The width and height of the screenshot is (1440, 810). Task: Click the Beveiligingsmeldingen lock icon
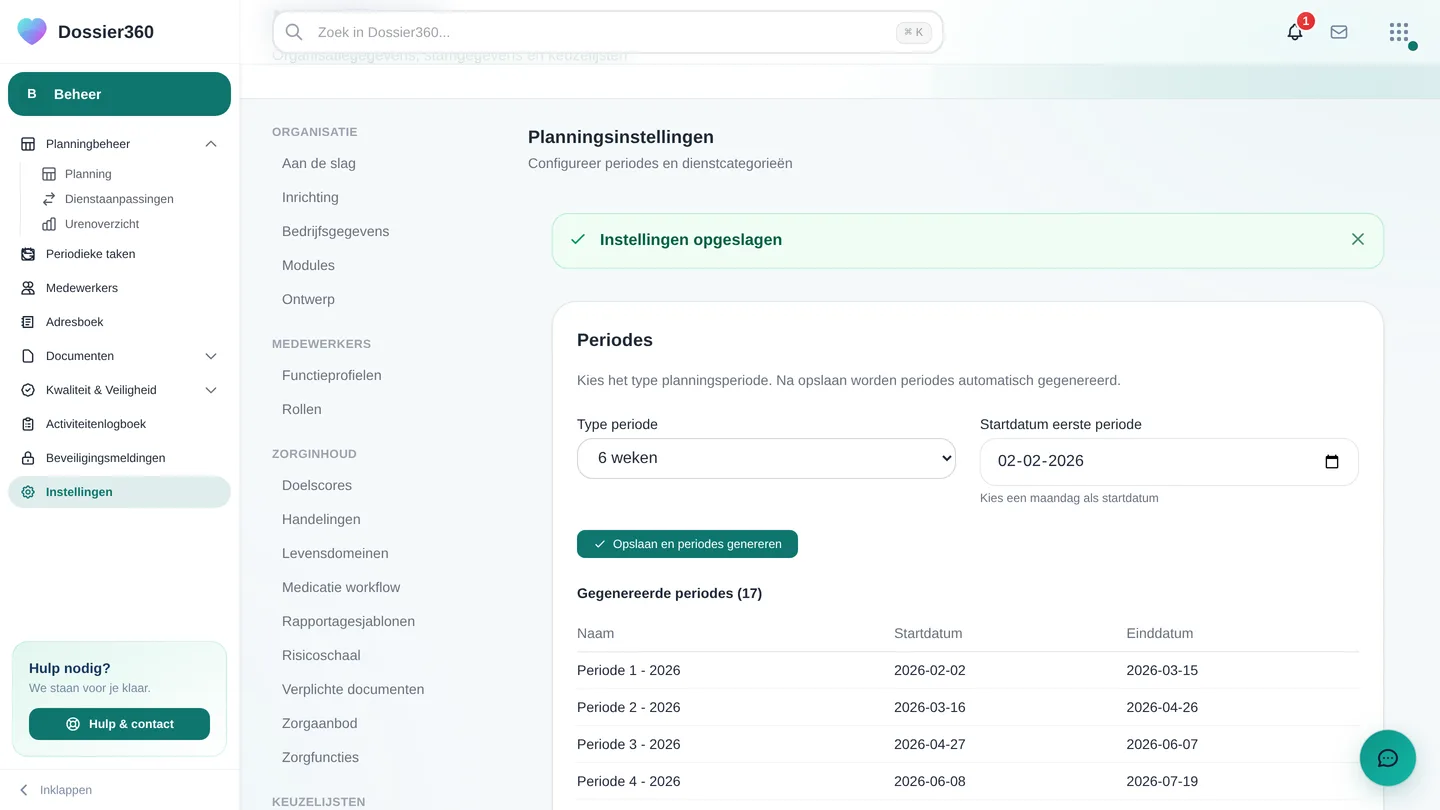coord(28,458)
